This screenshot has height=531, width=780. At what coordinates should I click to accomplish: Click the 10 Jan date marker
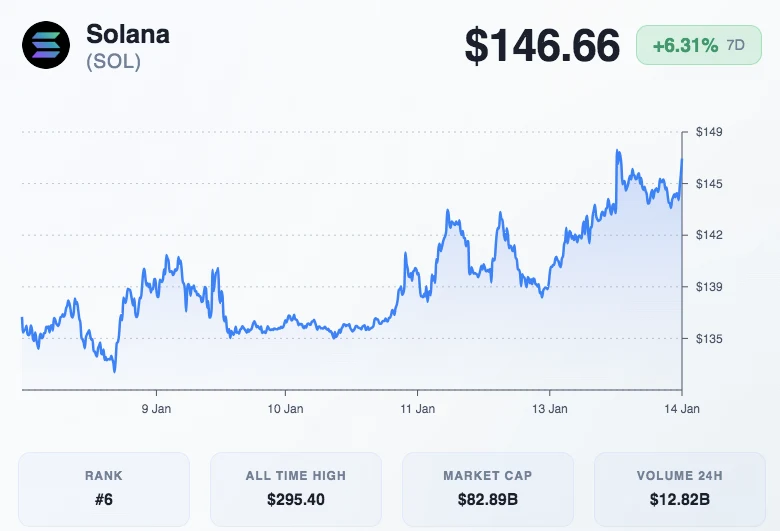pos(286,408)
